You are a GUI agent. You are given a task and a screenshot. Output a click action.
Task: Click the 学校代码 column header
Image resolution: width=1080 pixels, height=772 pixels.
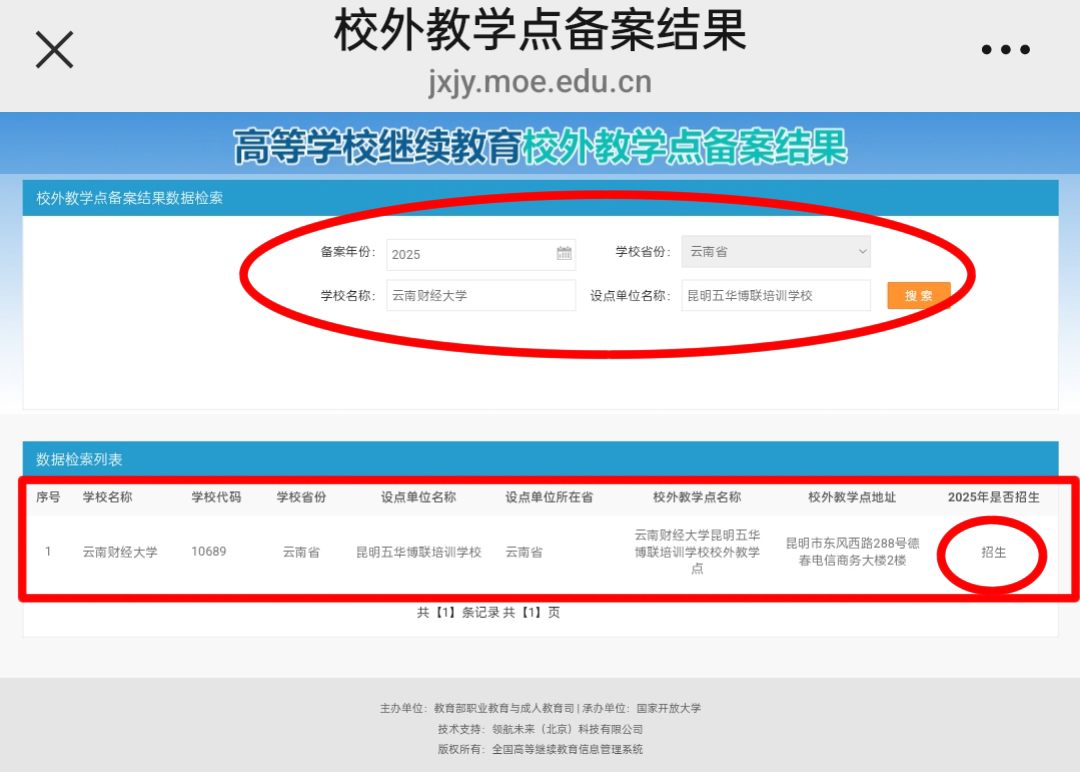(216, 497)
